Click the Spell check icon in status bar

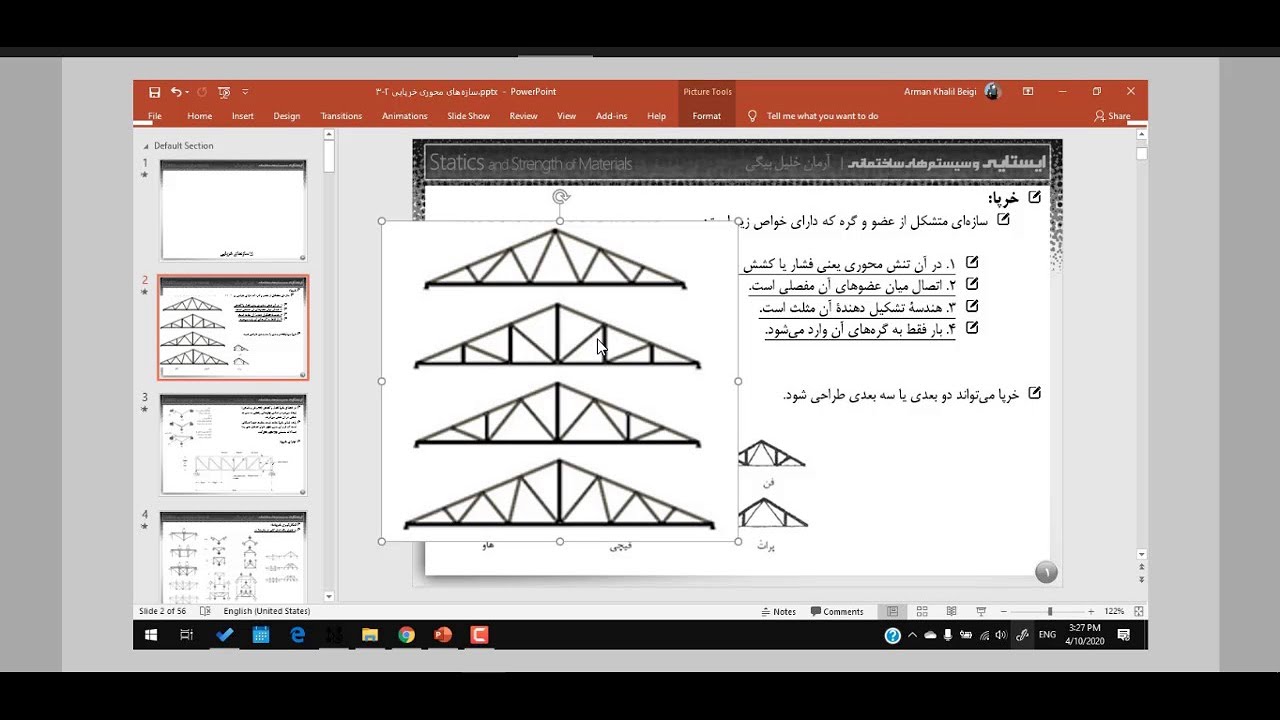[205, 611]
